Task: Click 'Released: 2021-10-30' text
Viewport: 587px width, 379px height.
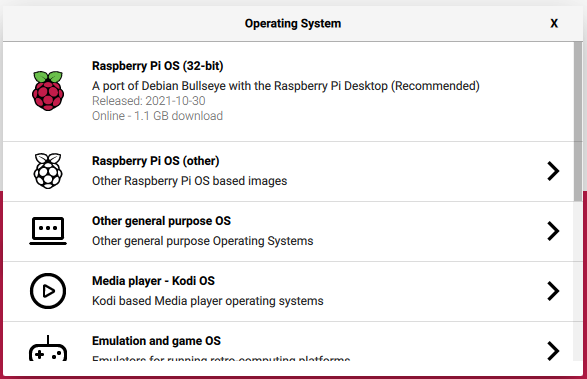Action: [149, 101]
